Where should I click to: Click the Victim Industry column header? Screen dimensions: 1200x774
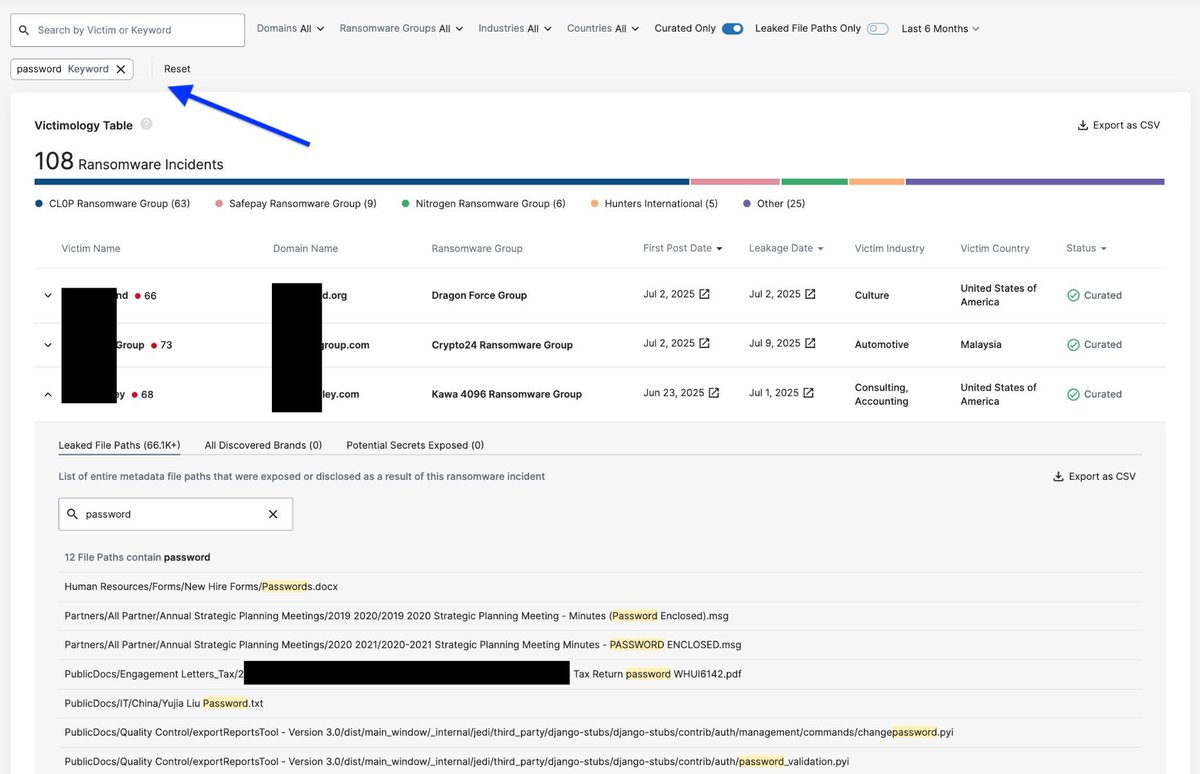[889, 248]
